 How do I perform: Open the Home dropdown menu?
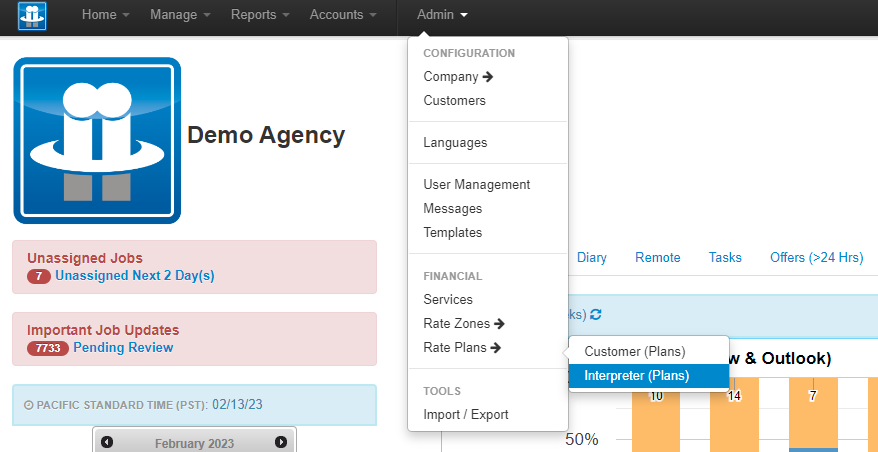(105, 15)
